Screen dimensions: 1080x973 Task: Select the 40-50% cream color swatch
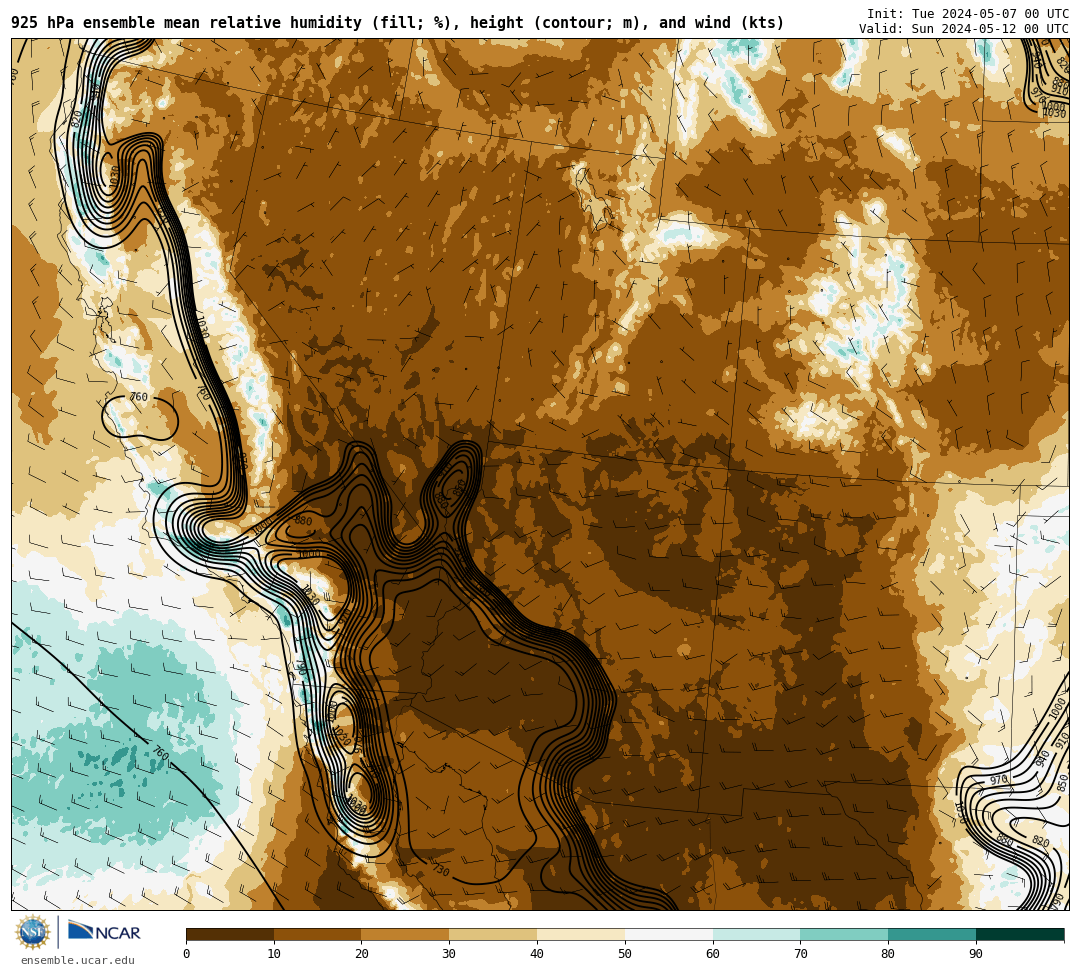[x=581, y=934]
